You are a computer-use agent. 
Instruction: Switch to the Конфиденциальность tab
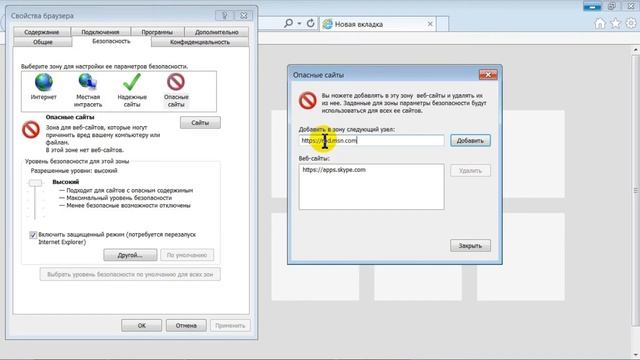point(200,42)
